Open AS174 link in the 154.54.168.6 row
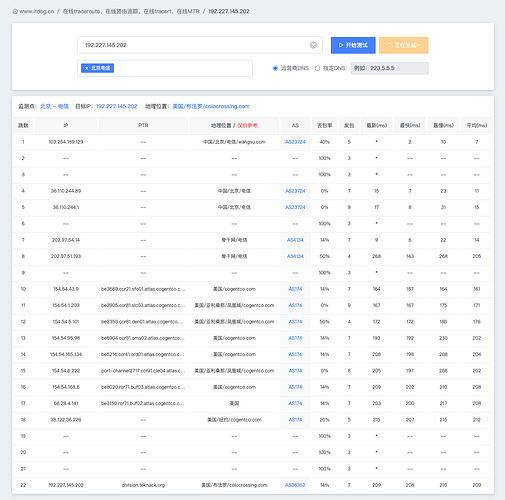 pyautogui.click(x=295, y=387)
